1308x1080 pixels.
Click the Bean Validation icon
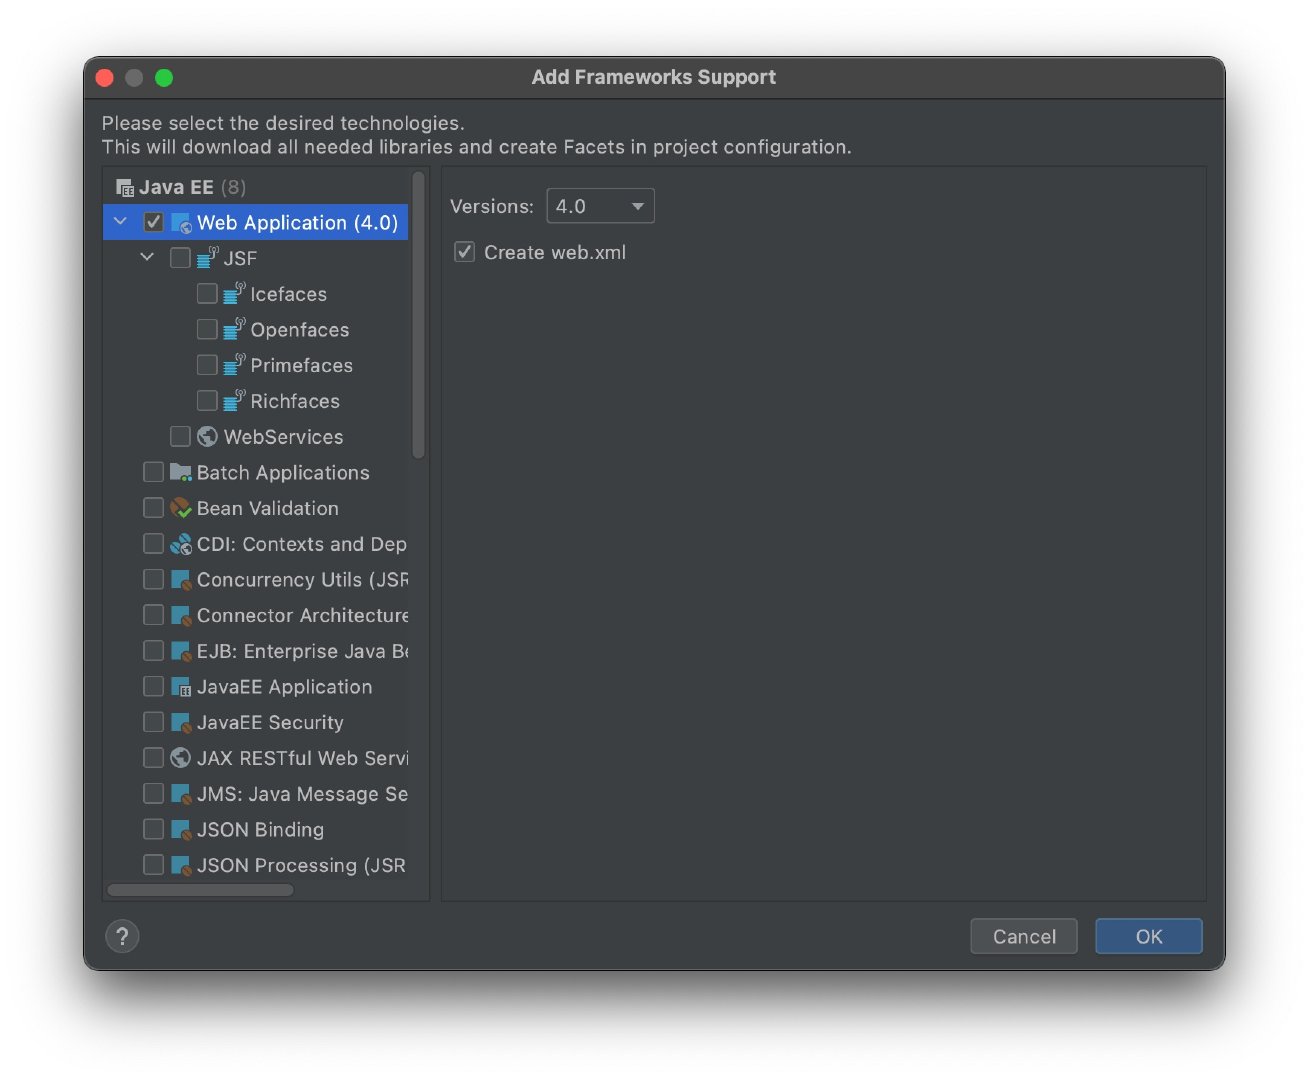coord(181,508)
